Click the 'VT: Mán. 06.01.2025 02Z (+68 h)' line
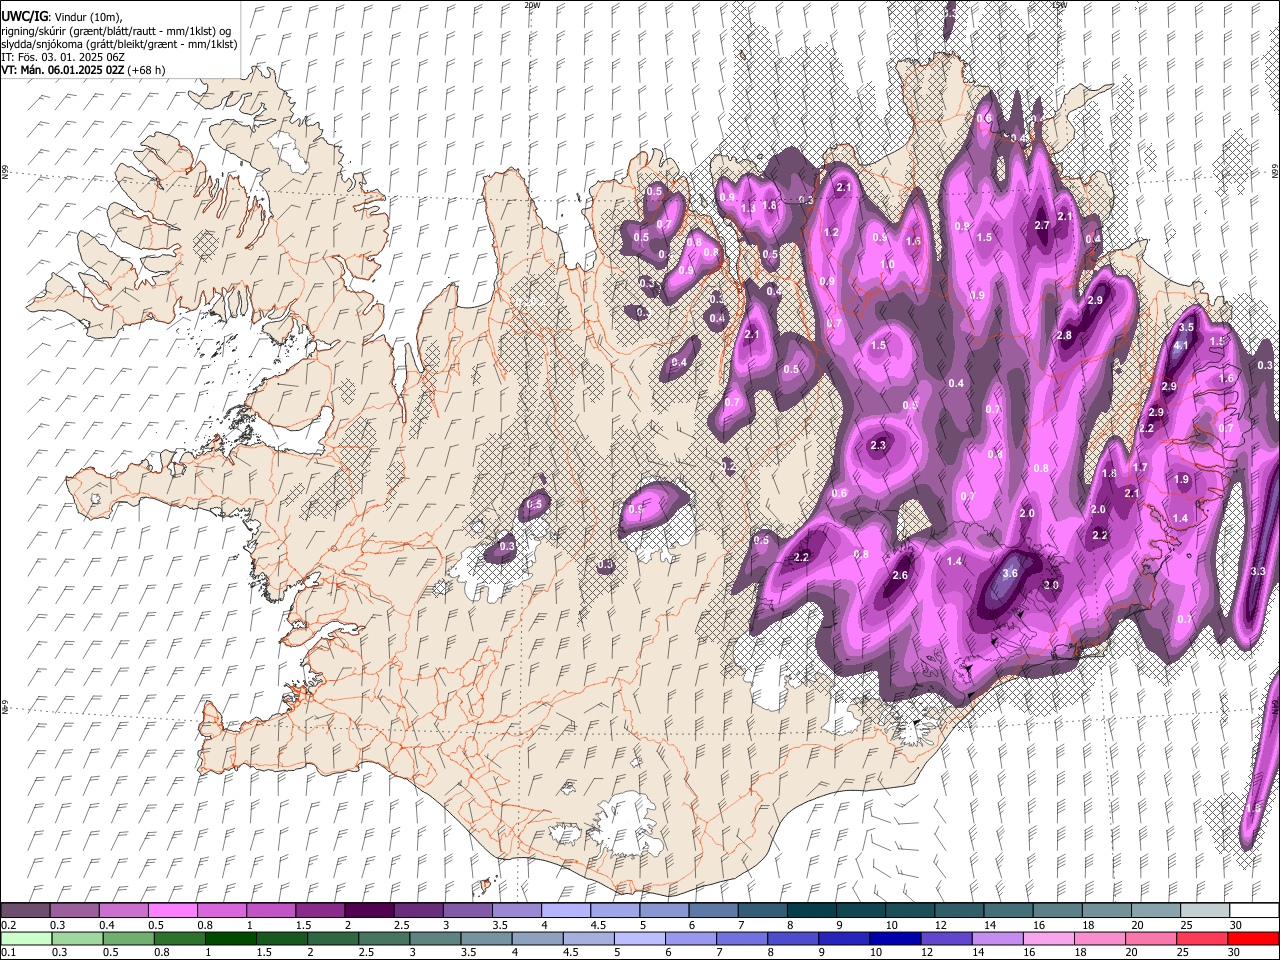The height and width of the screenshot is (960, 1280). pyautogui.click(x=83, y=70)
